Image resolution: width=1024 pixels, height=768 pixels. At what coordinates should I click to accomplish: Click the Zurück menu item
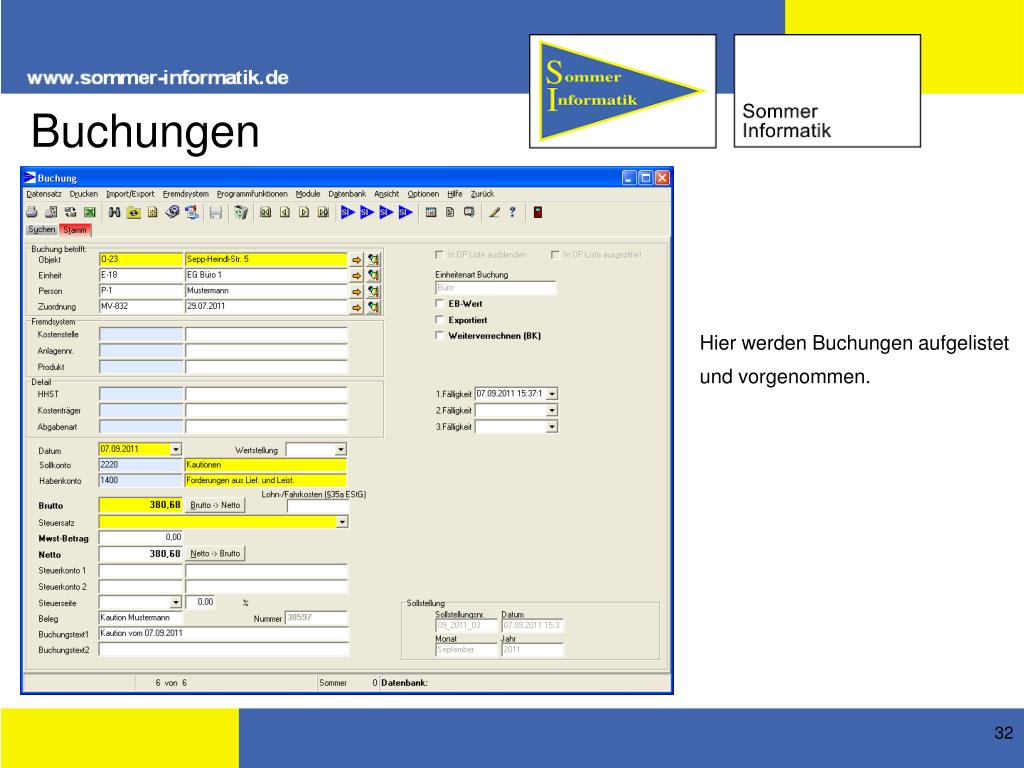482,194
